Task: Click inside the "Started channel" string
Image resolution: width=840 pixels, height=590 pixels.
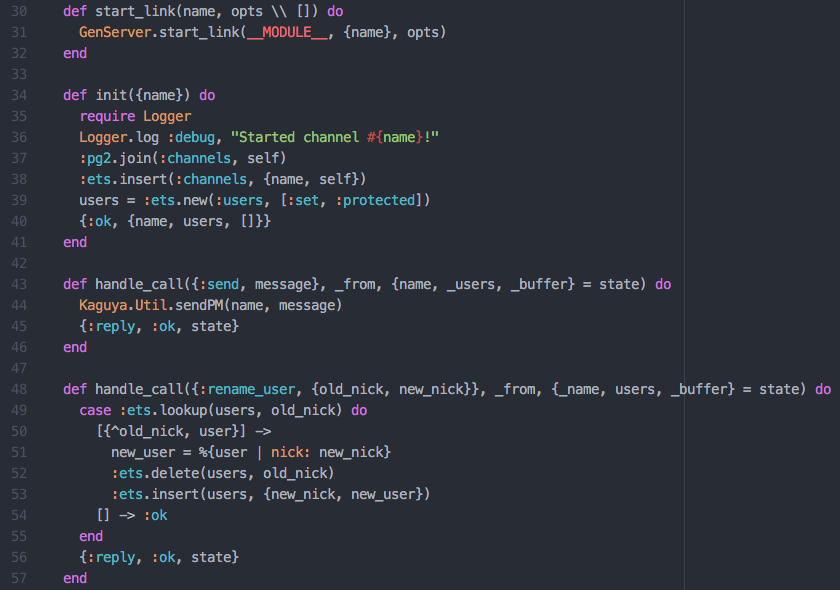Action: click(298, 137)
